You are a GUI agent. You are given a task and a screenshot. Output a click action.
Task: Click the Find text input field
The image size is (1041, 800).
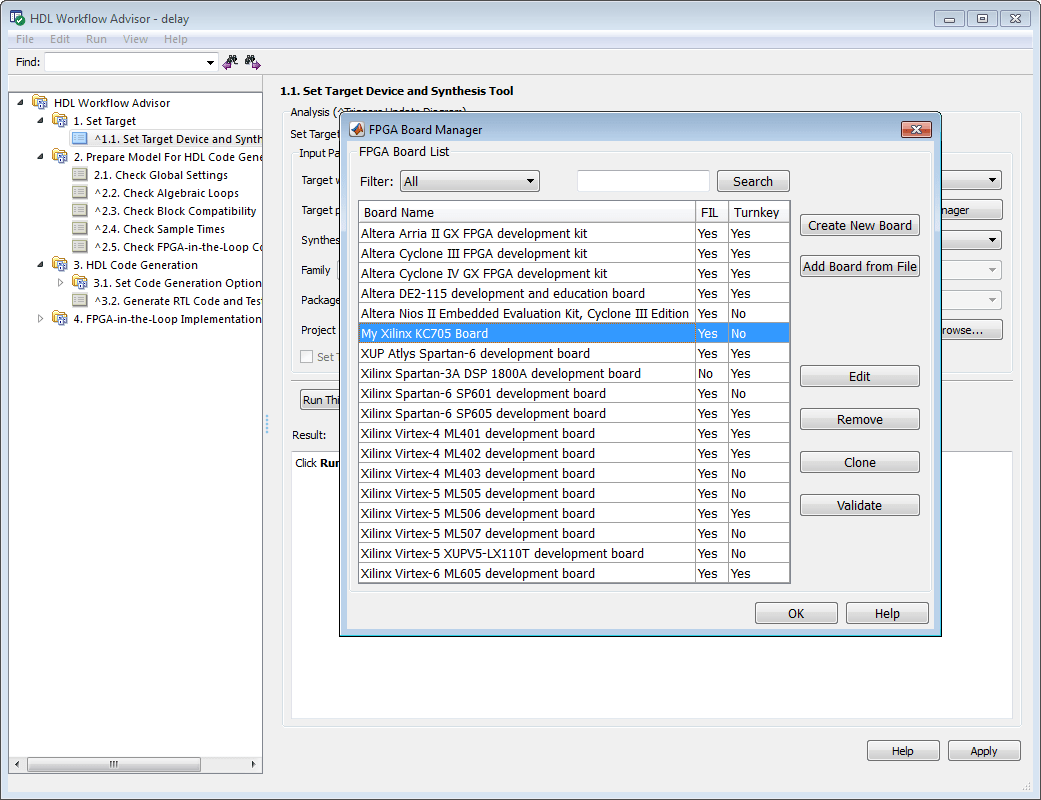[x=125, y=62]
